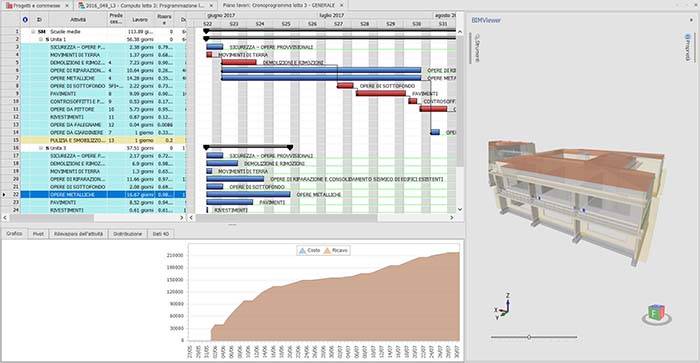Toggle the Ricavo series in chart legend
The width and height of the screenshot is (700, 363).
[335, 250]
